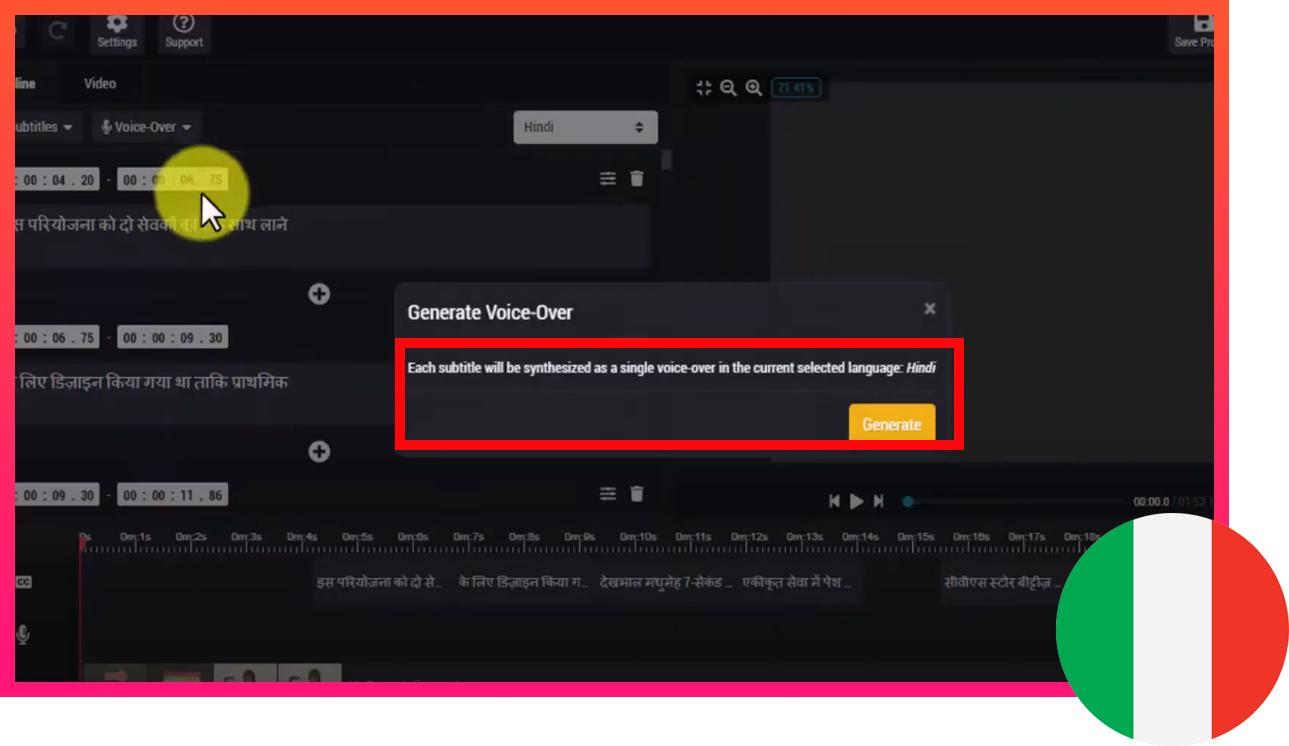Click the subtitle list vertical scrollbar

(667, 160)
